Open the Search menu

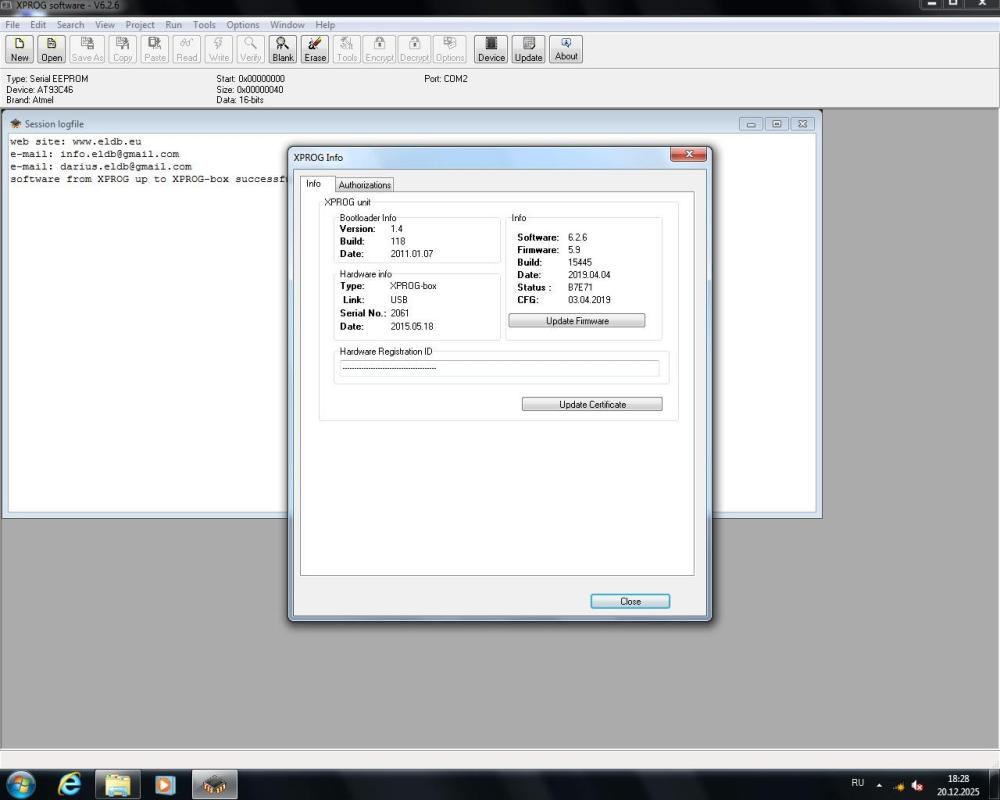(x=70, y=25)
